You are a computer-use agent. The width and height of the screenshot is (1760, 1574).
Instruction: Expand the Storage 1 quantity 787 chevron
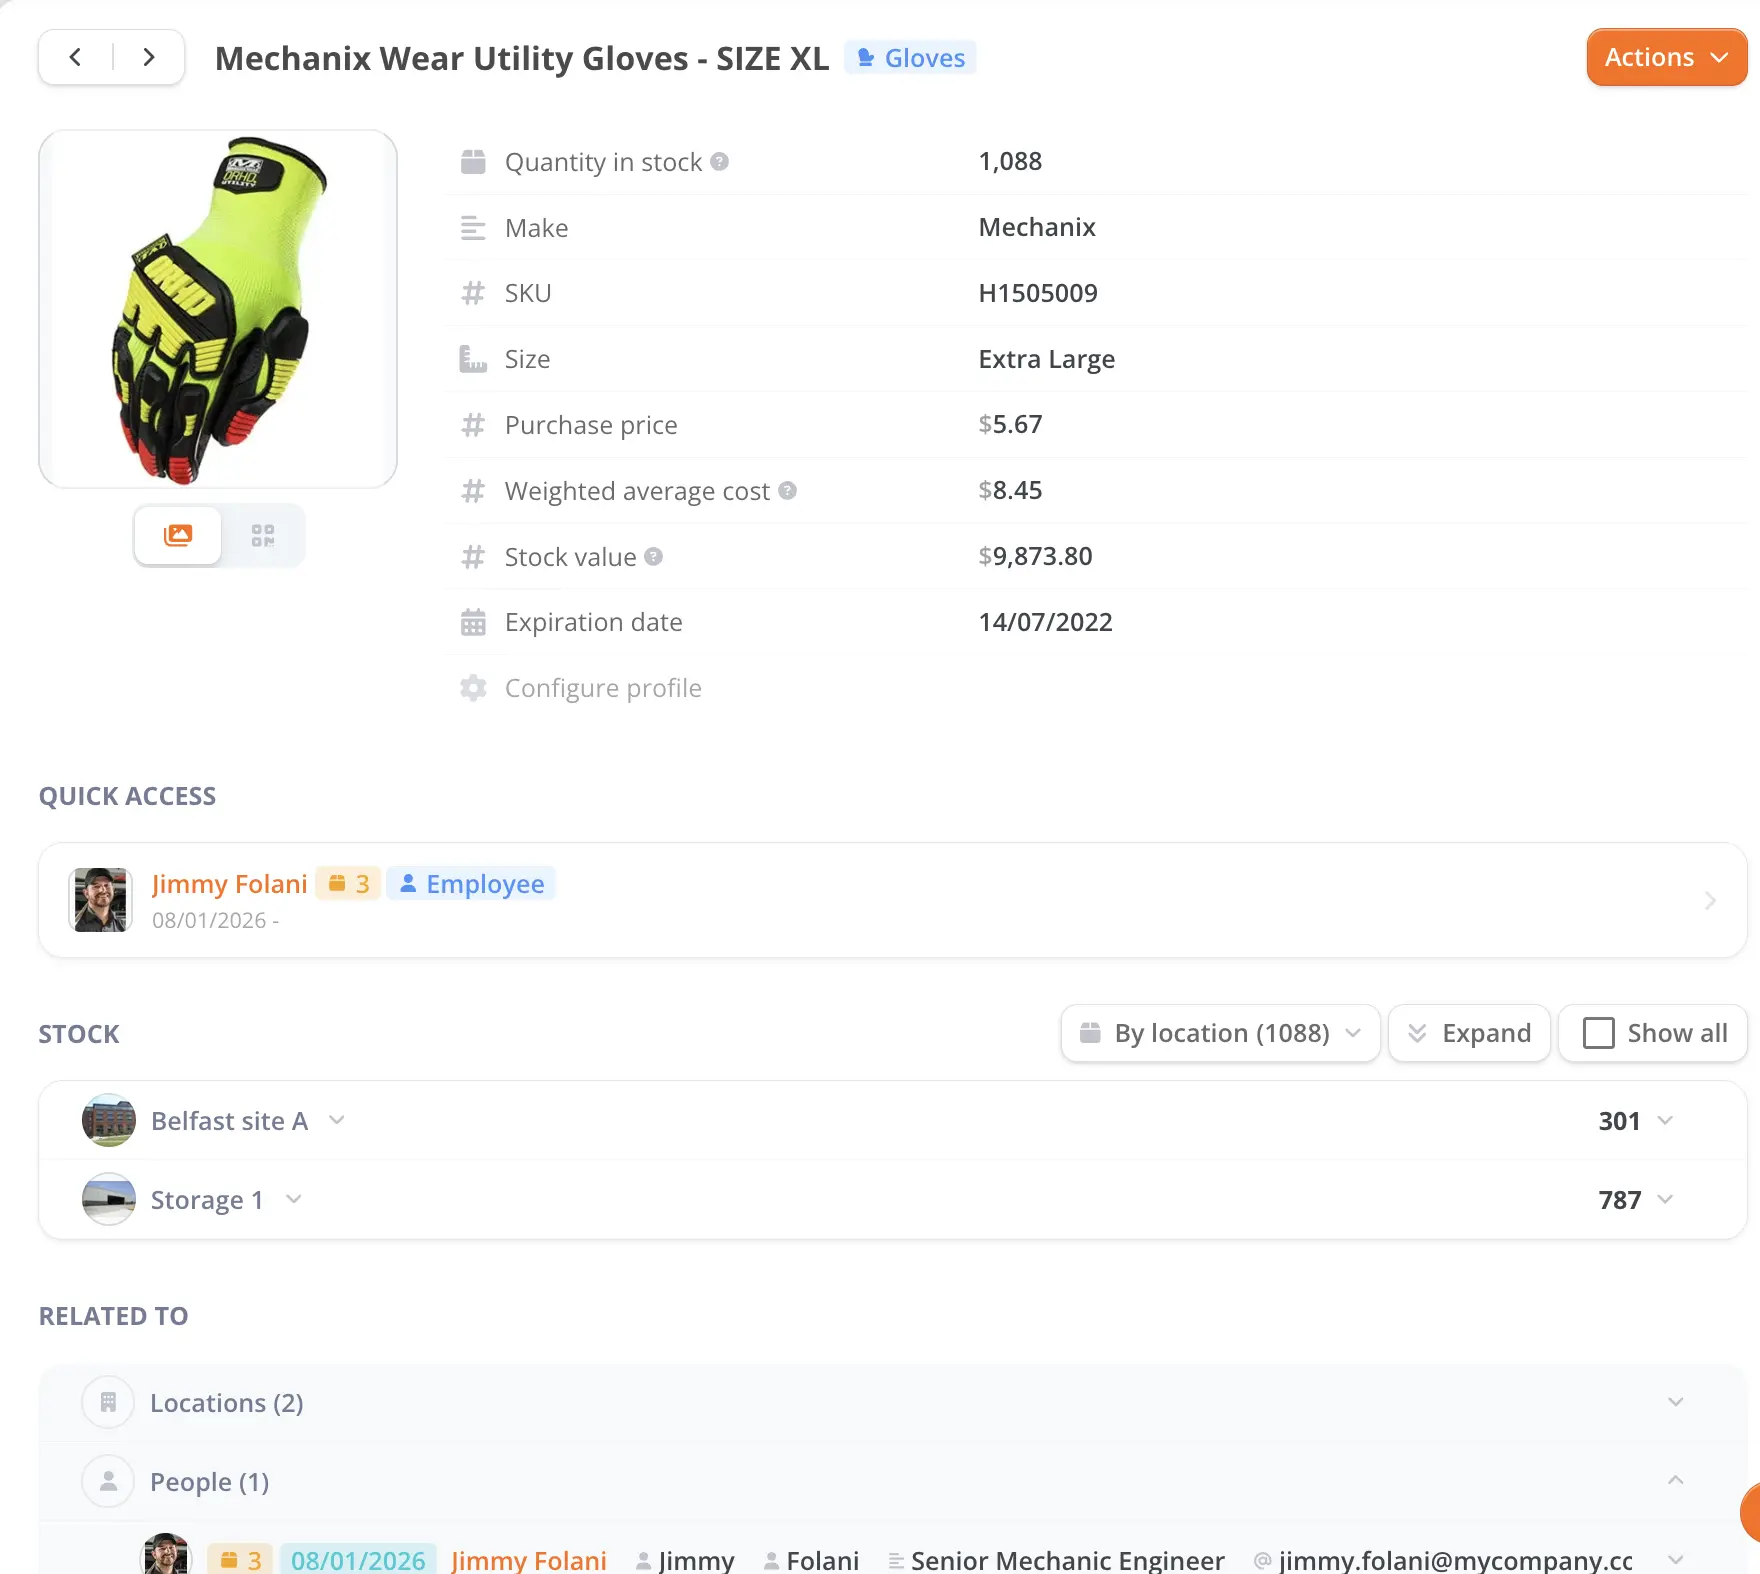(x=1665, y=1199)
